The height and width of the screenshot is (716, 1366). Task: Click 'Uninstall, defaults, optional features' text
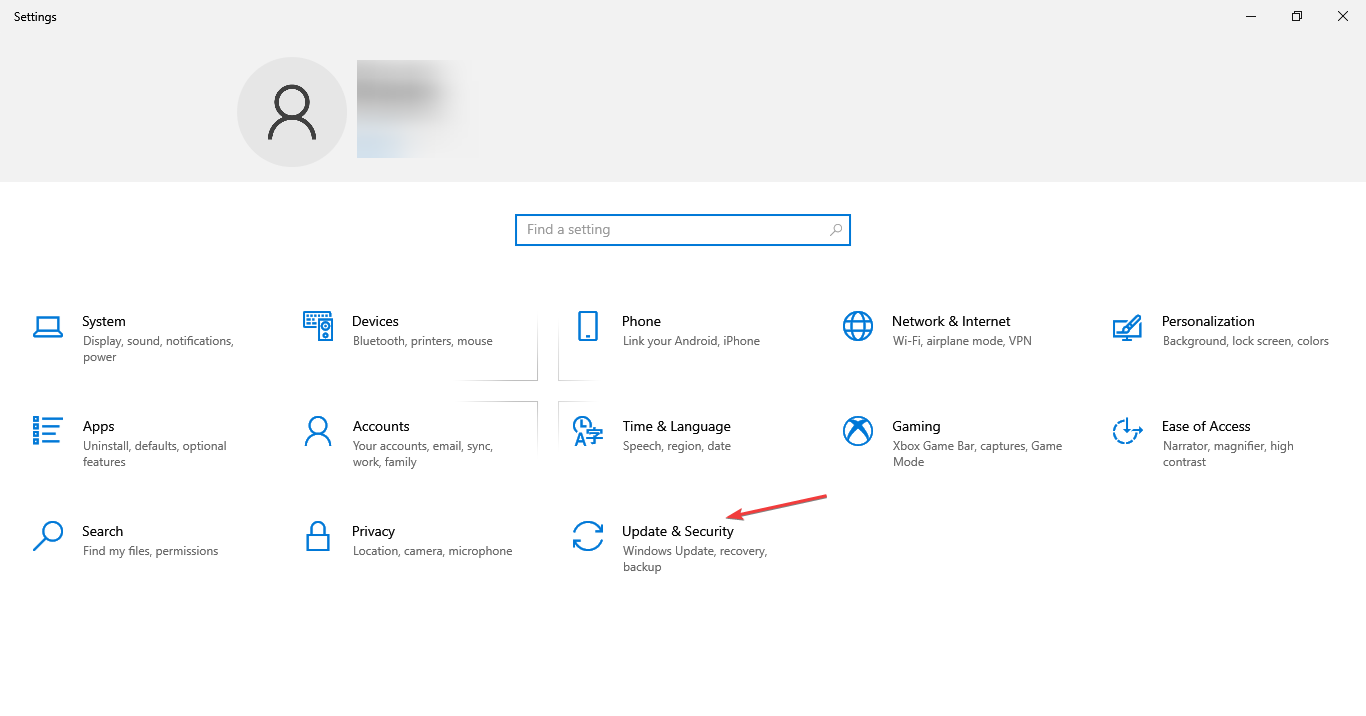click(x=155, y=454)
